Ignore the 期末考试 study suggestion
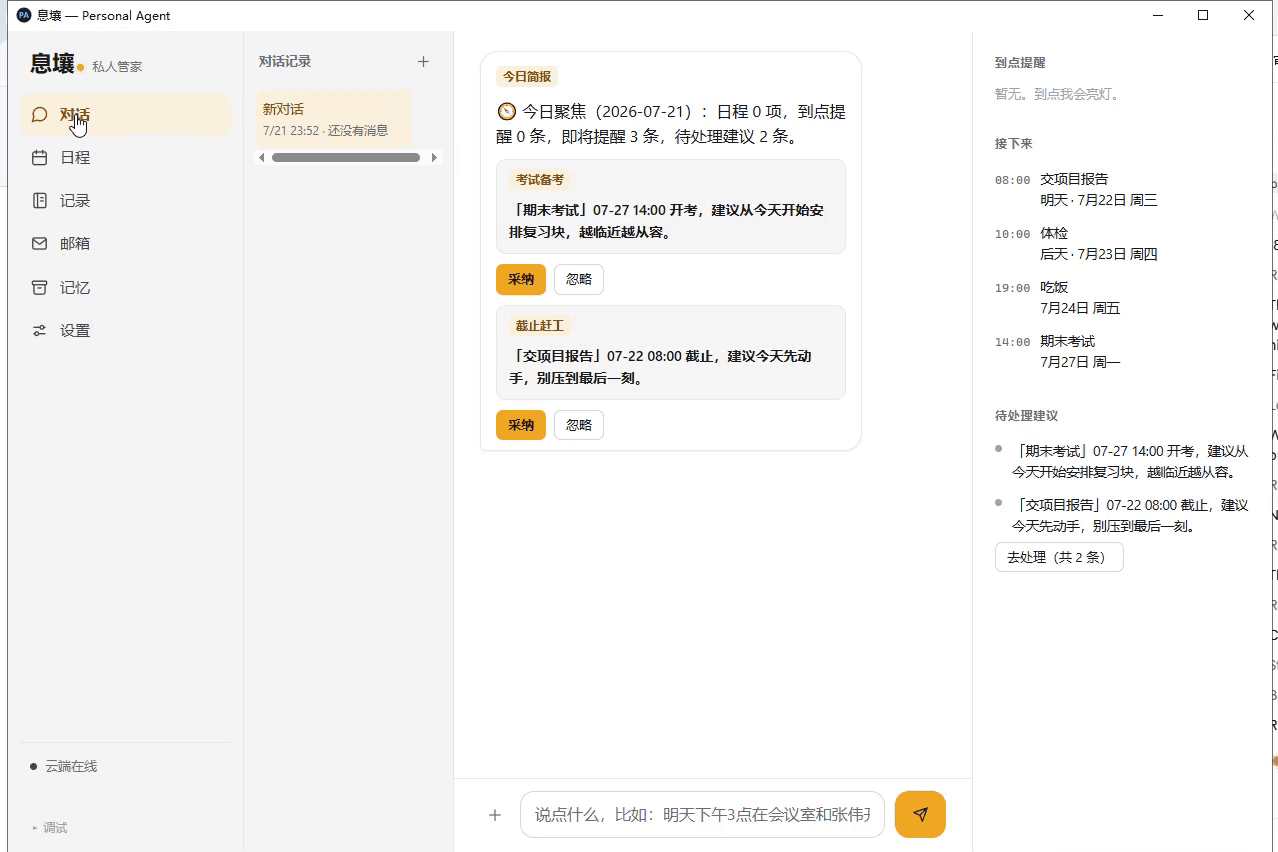The height and width of the screenshot is (852, 1278). point(579,280)
